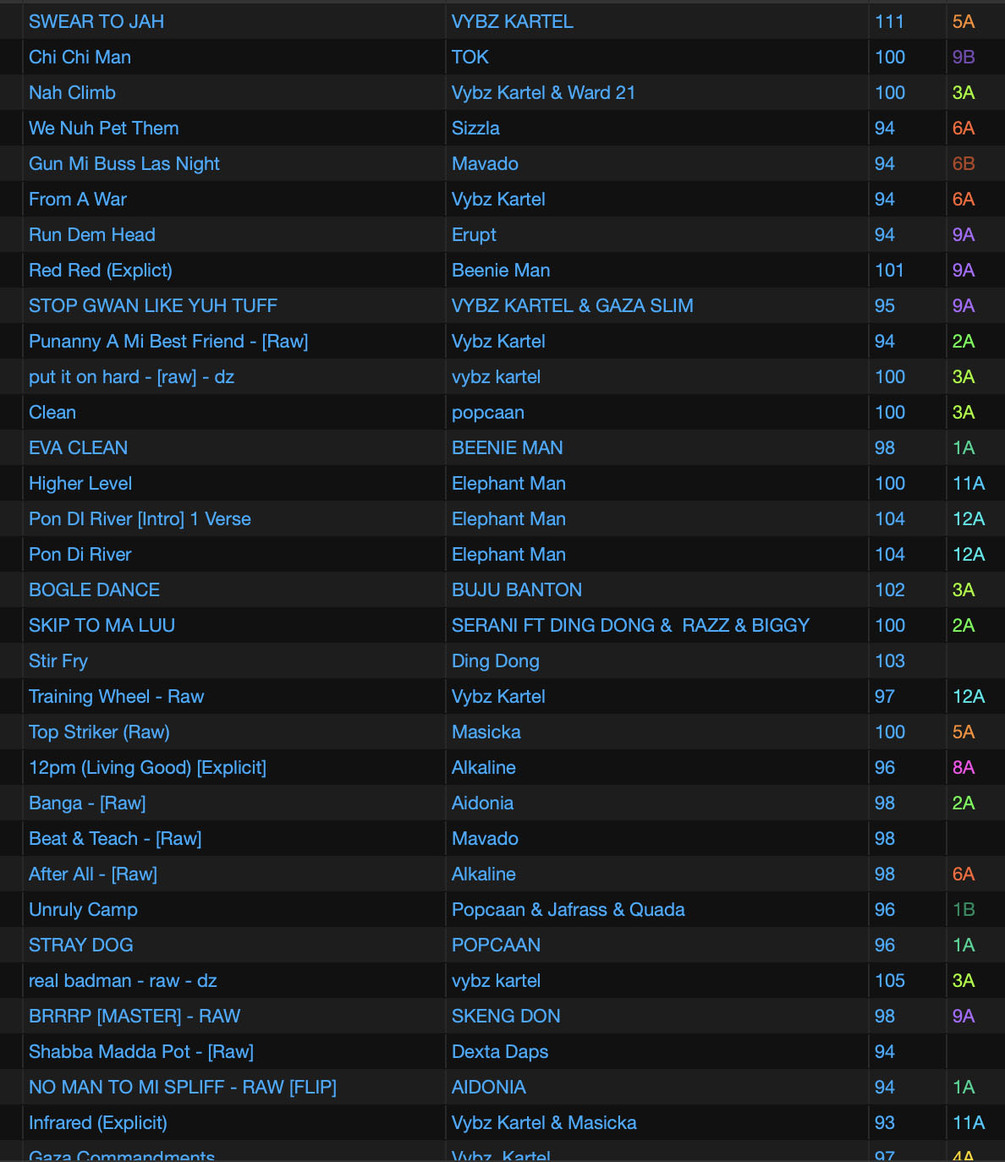Select the Nah Climb row
The image size is (1005, 1162).
(x=72, y=92)
